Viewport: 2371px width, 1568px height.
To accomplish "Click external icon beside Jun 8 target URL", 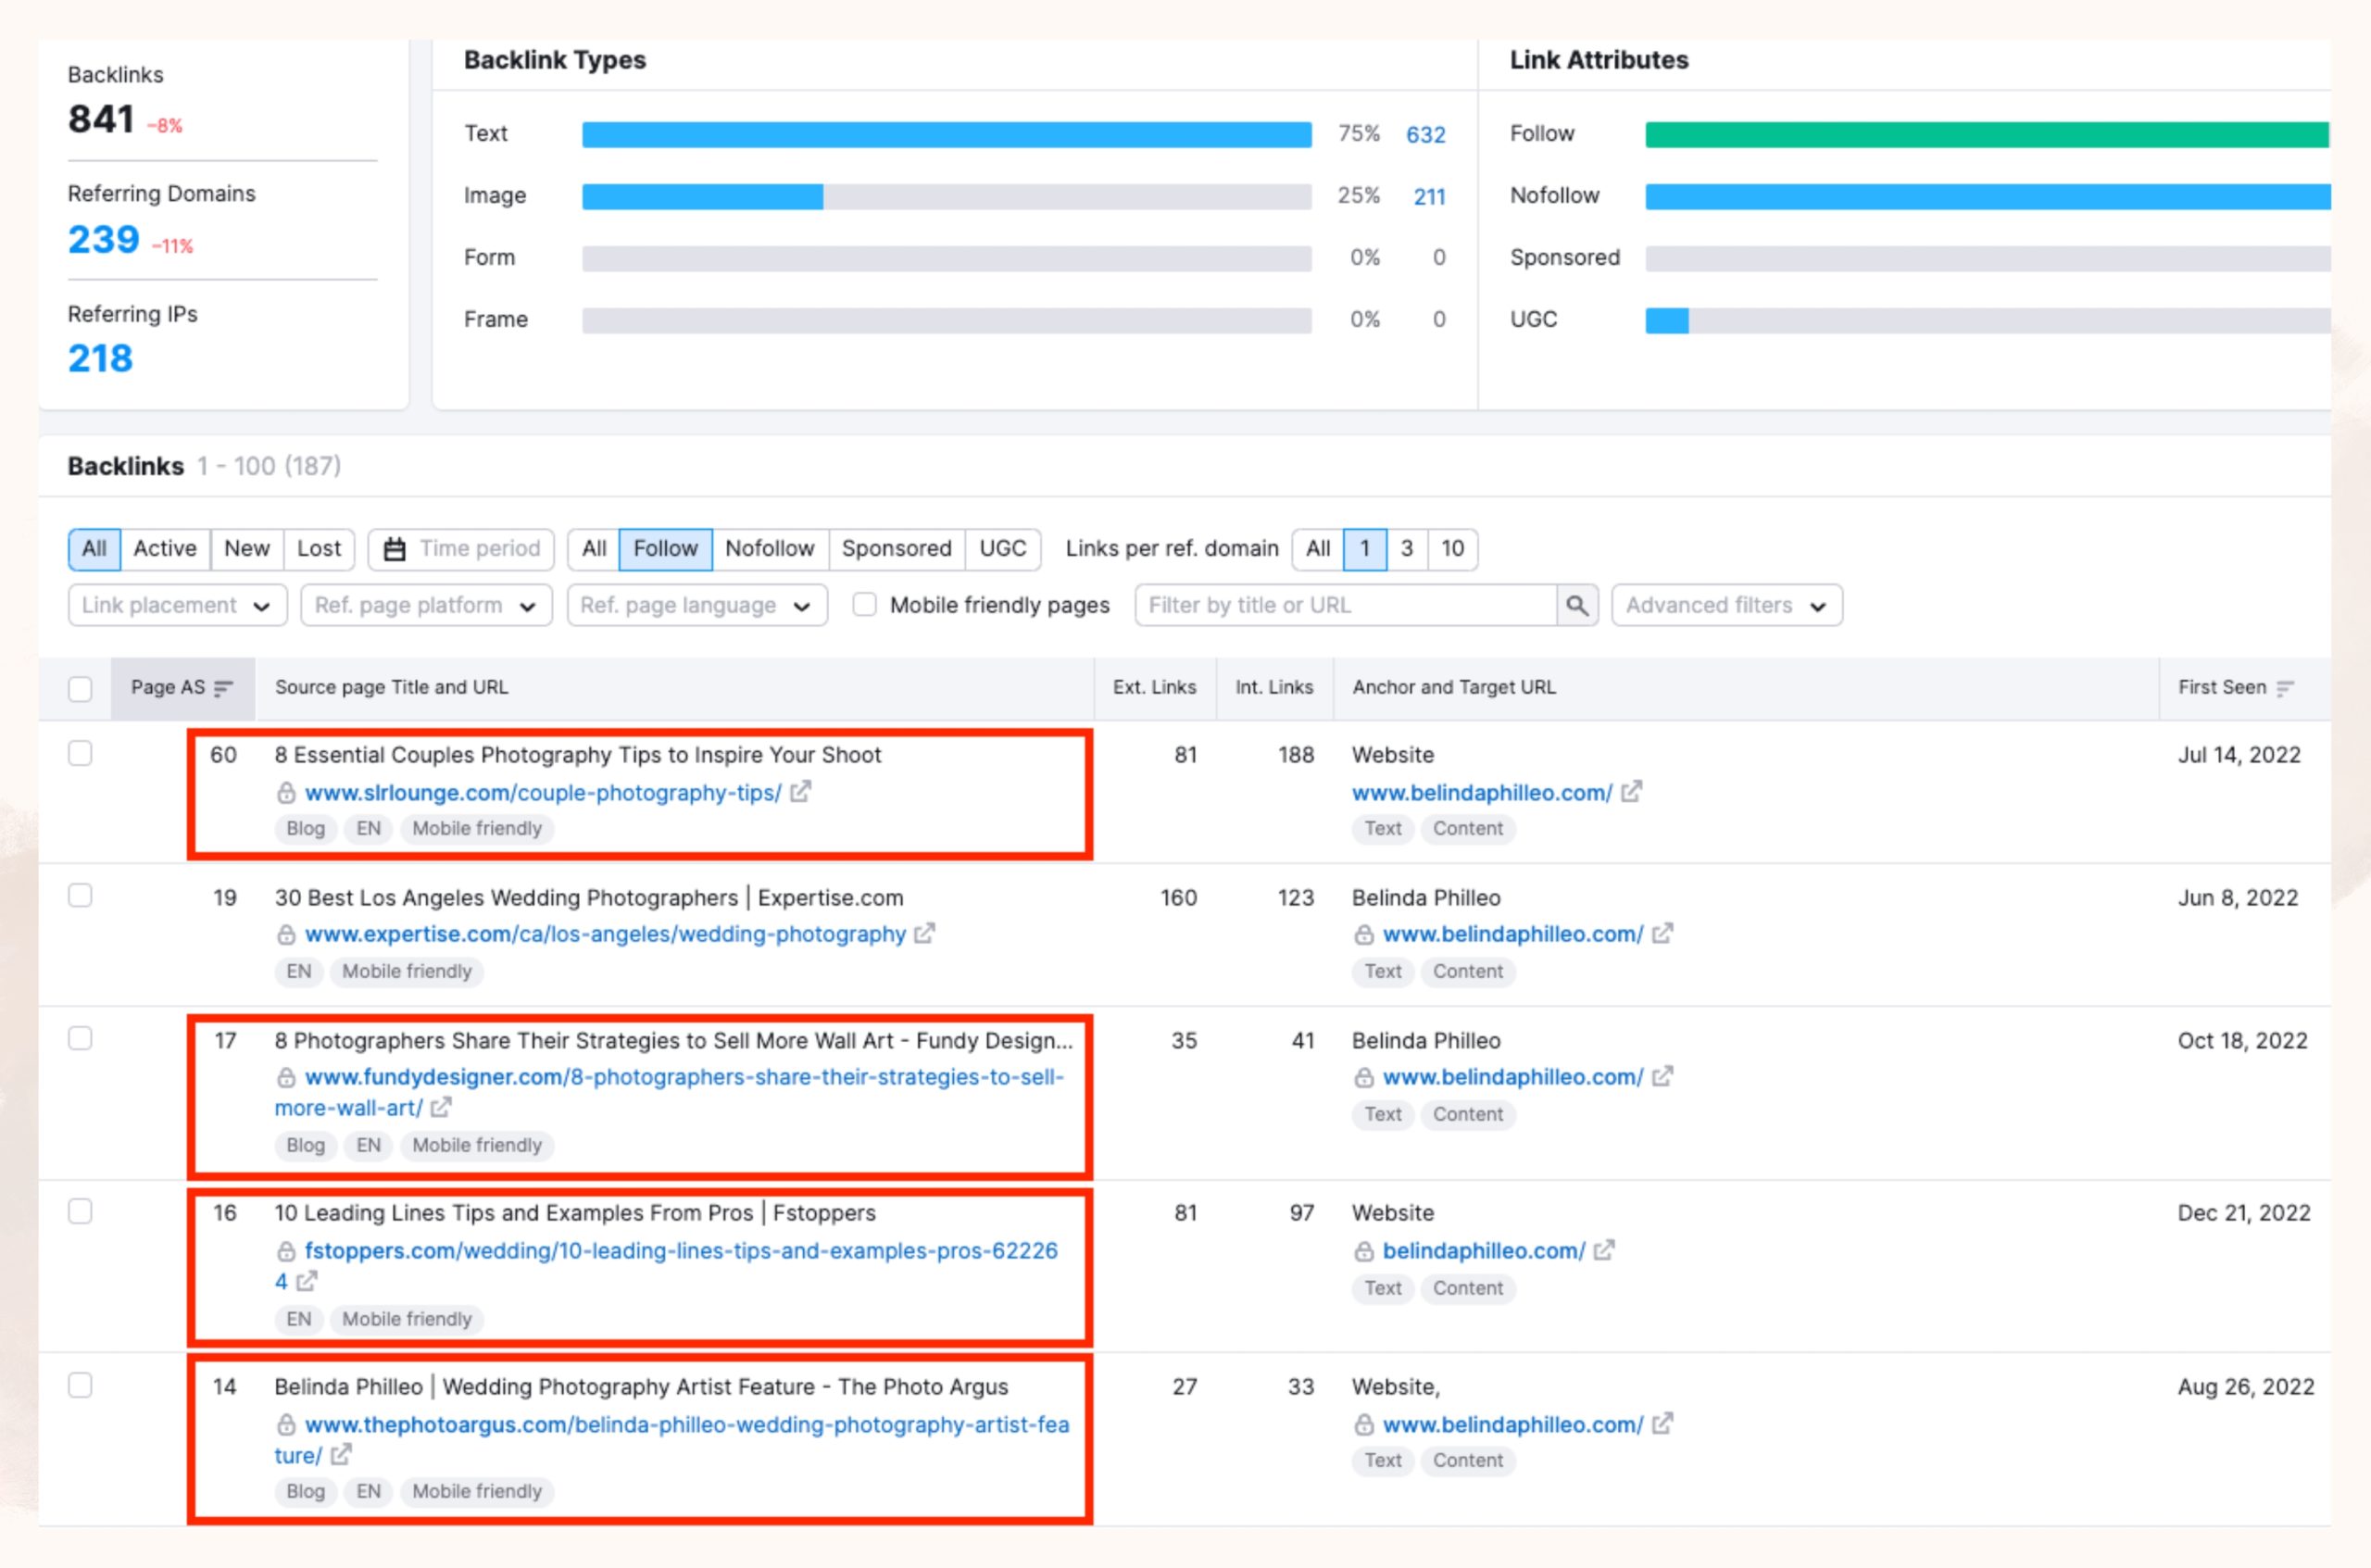I will tap(1662, 933).
